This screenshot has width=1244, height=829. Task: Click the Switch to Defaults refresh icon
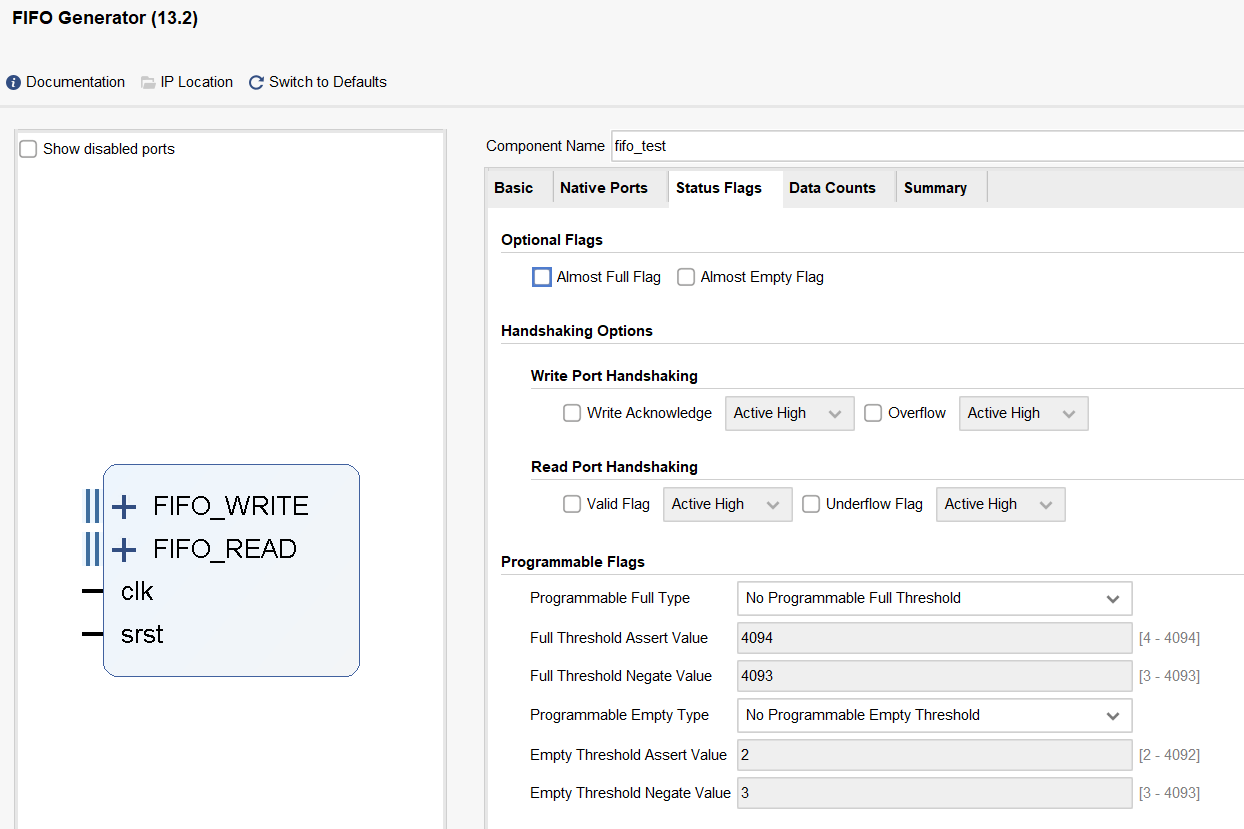click(256, 83)
